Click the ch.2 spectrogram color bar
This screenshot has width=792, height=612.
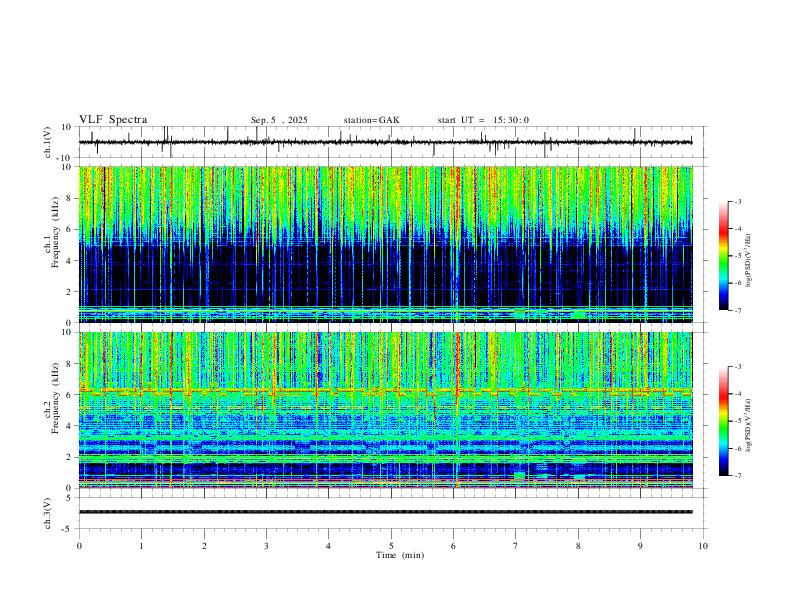pyautogui.click(x=723, y=421)
